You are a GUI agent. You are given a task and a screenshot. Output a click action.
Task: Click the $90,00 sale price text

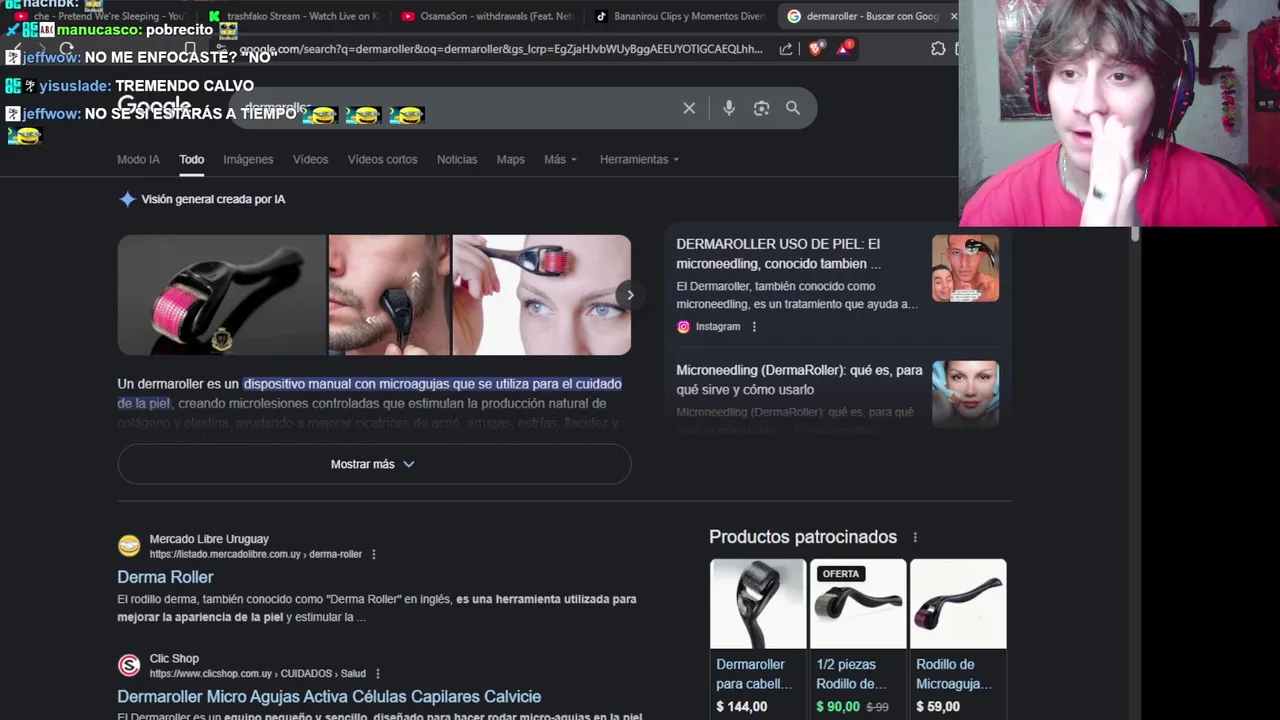[x=838, y=707]
